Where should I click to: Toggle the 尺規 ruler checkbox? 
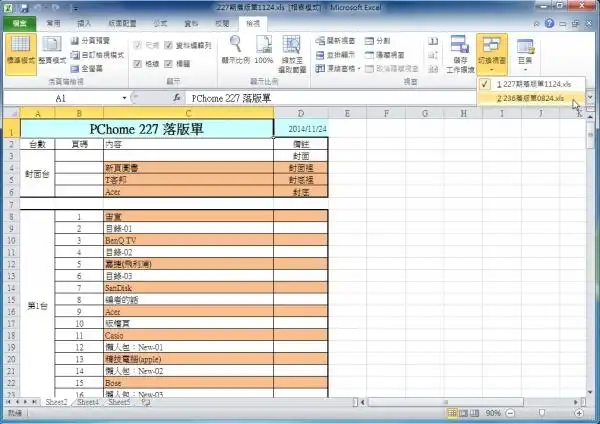[137, 46]
